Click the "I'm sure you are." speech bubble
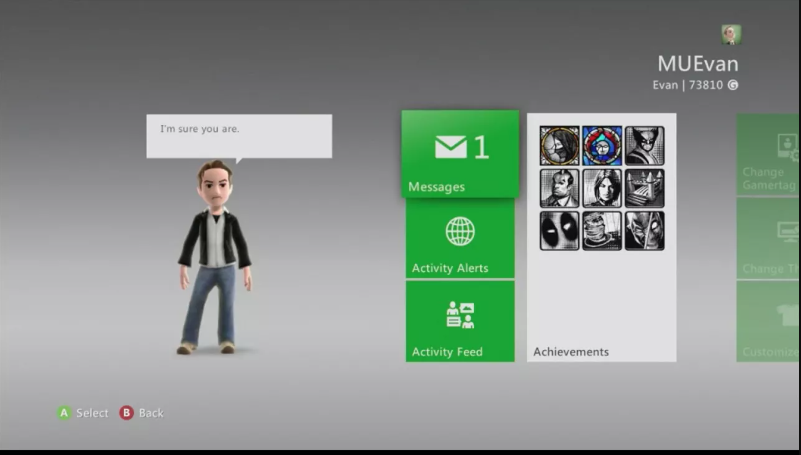The width and height of the screenshot is (801, 455). (x=239, y=136)
